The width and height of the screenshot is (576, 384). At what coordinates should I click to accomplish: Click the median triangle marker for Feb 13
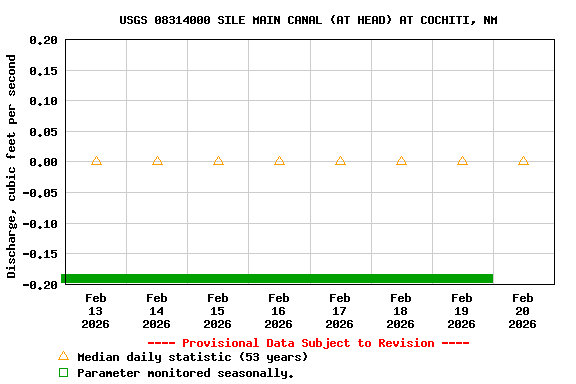point(96,161)
